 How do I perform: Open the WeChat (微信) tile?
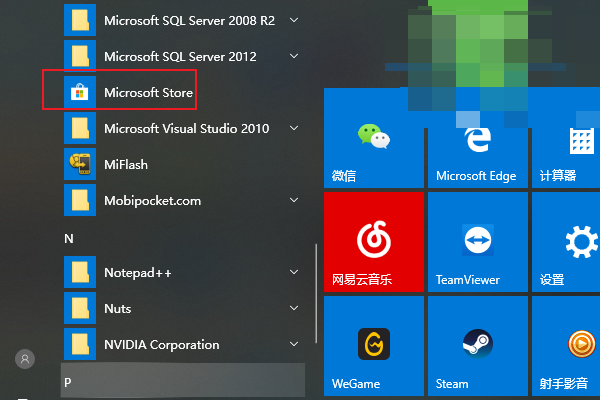click(374, 138)
